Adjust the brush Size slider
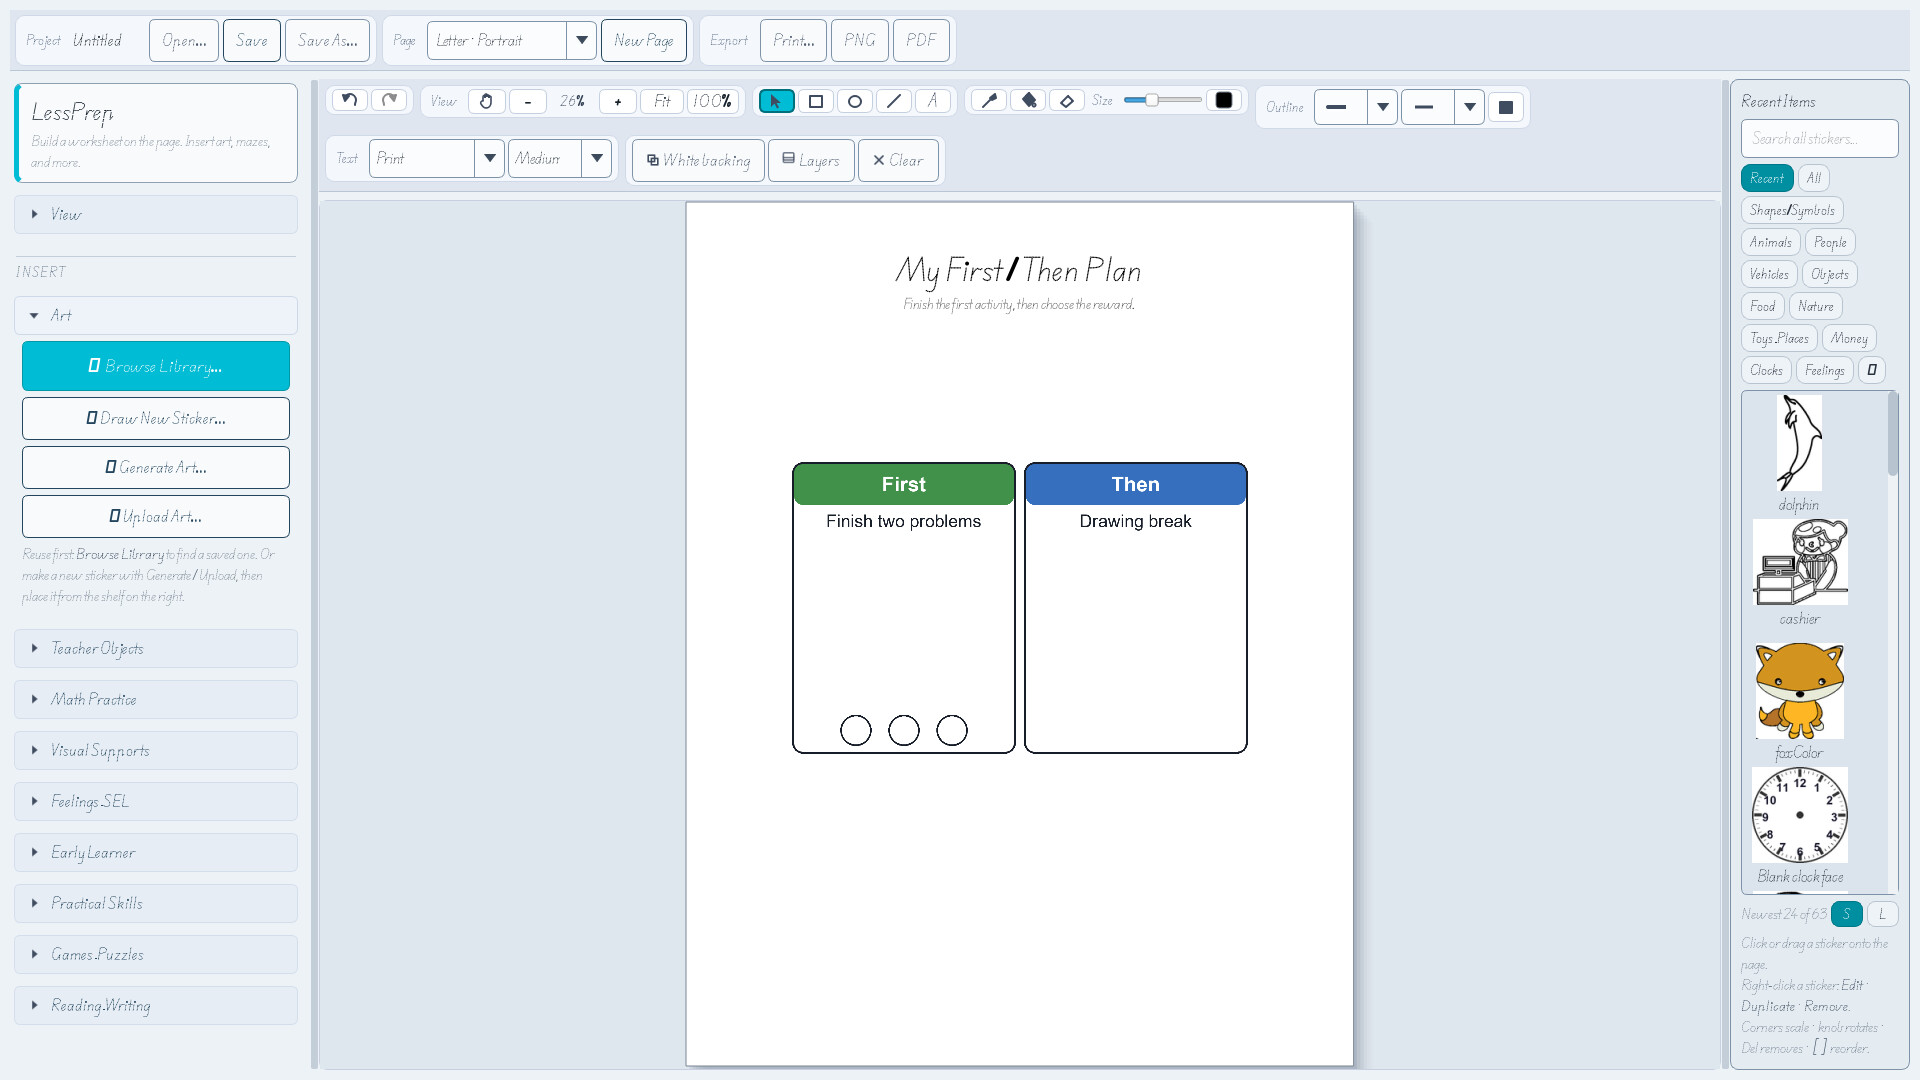 (1162, 100)
